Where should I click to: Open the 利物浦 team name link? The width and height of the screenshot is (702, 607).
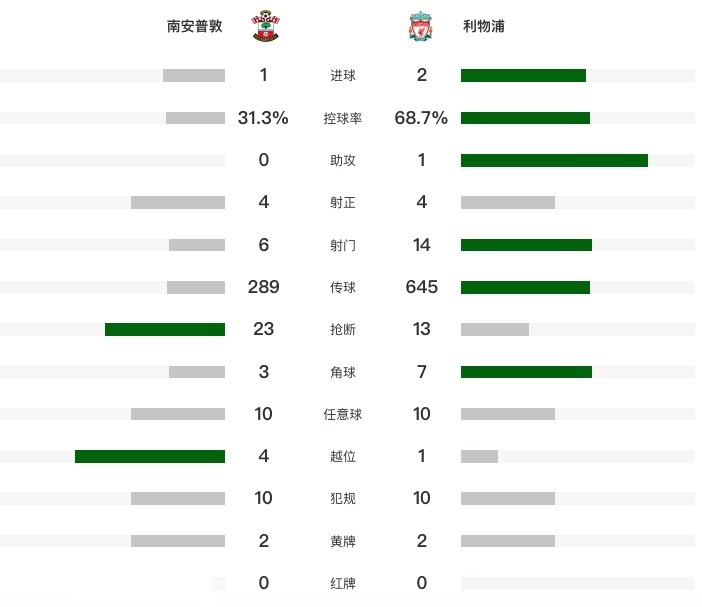click(484, 26)
